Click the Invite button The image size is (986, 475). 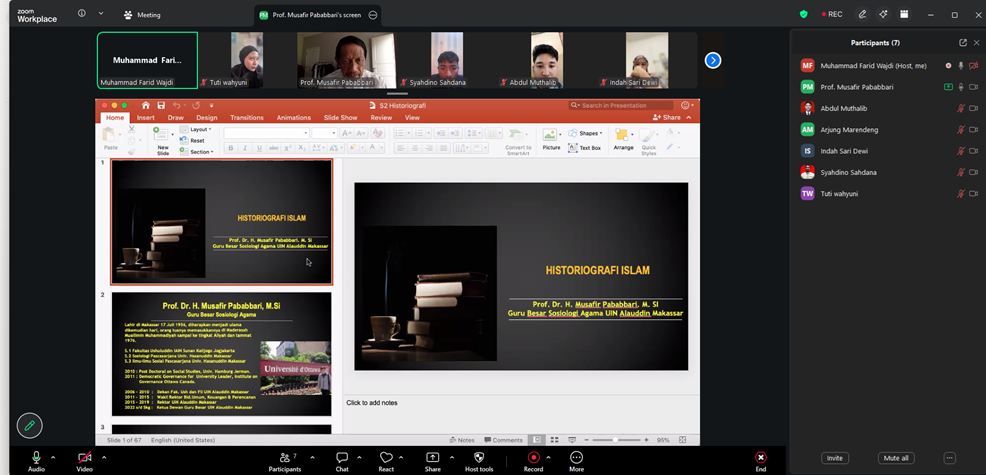click(x=834, y=458)
